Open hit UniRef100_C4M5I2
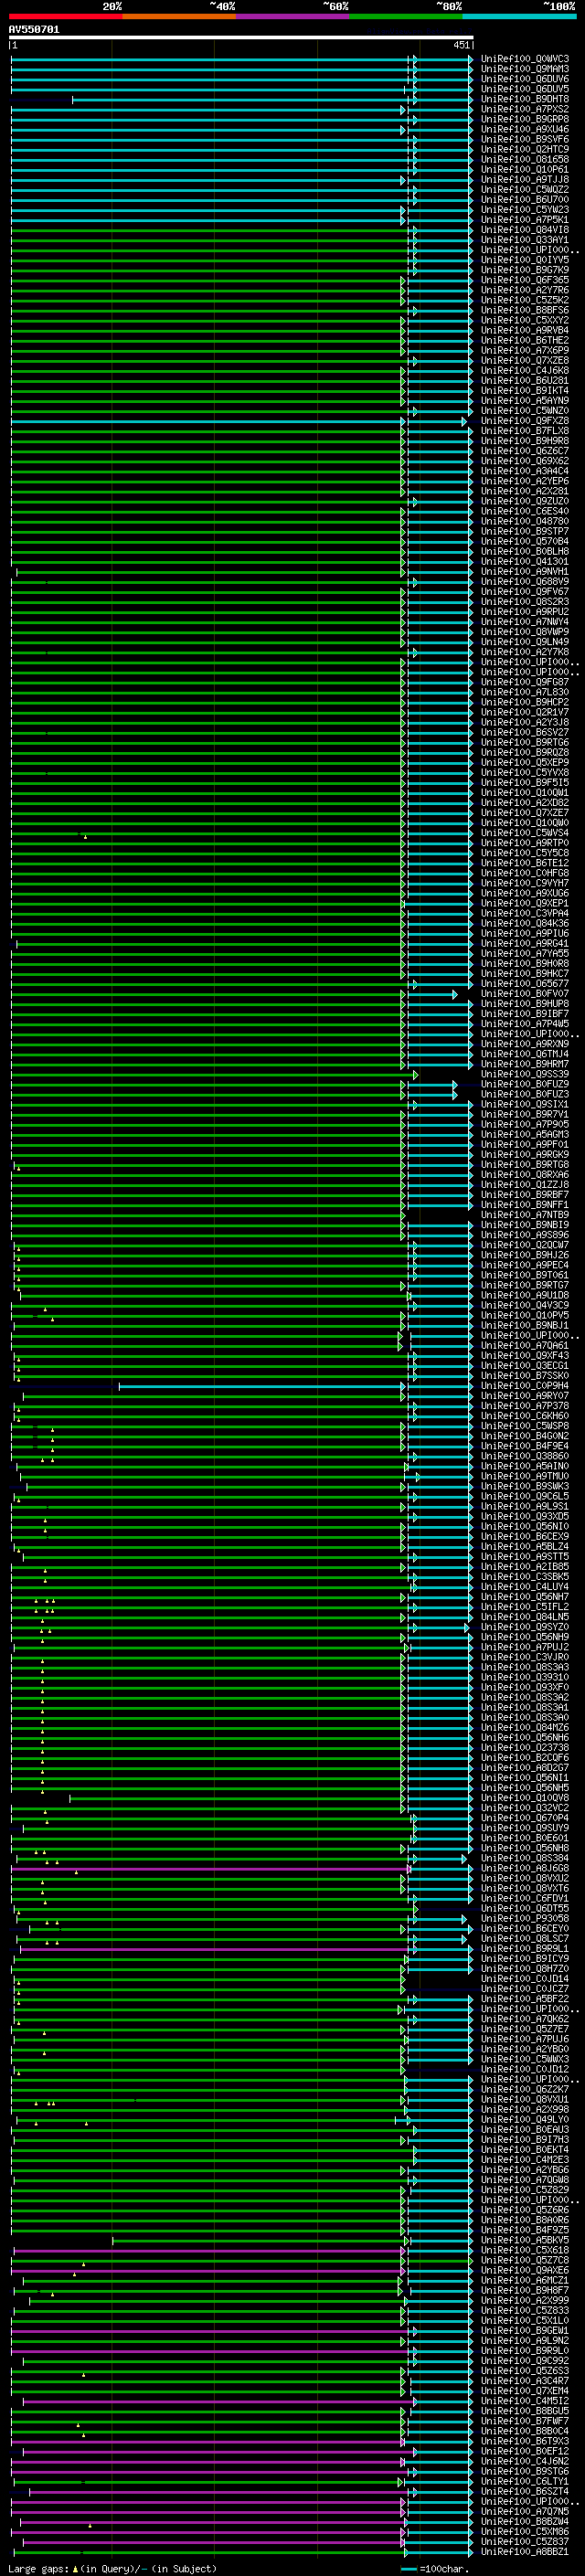Image resolution: width=585 pixels, height=2576 pixels. (x=525, y=2401)
